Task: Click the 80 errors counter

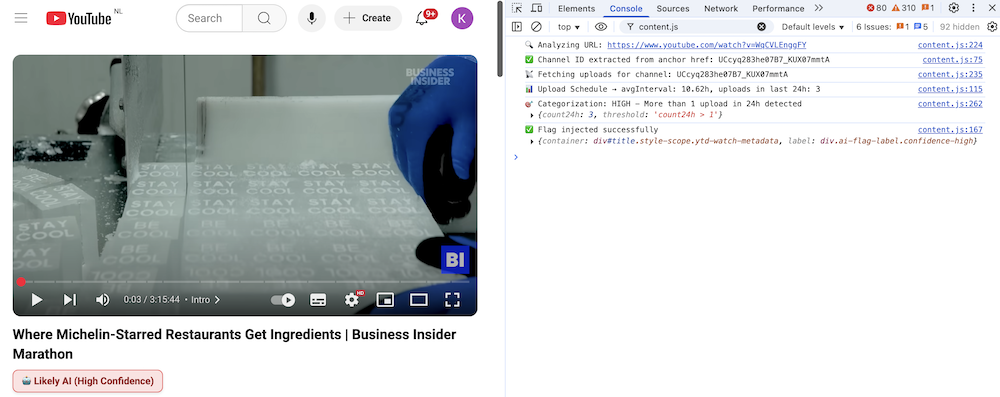Action: point(876,8)
